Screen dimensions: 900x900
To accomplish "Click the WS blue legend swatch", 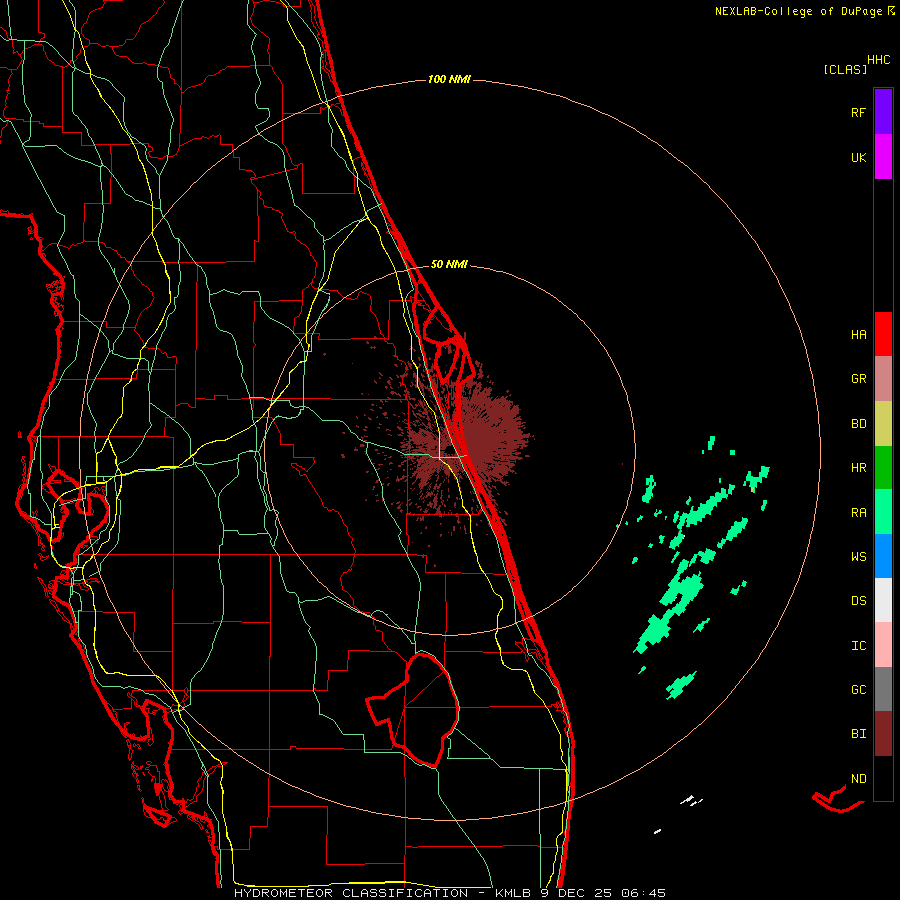I will point(883,556).
